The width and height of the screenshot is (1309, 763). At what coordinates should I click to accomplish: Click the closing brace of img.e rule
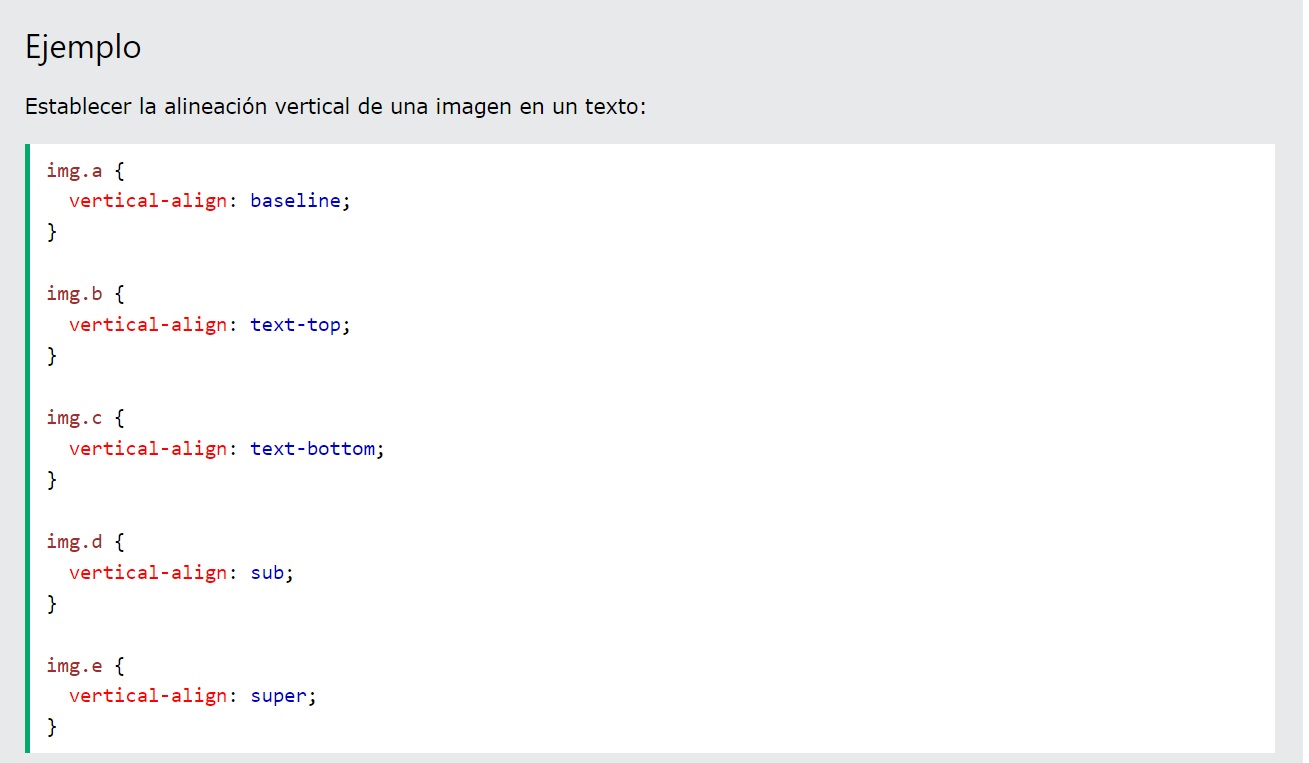[x=52, y=727]
